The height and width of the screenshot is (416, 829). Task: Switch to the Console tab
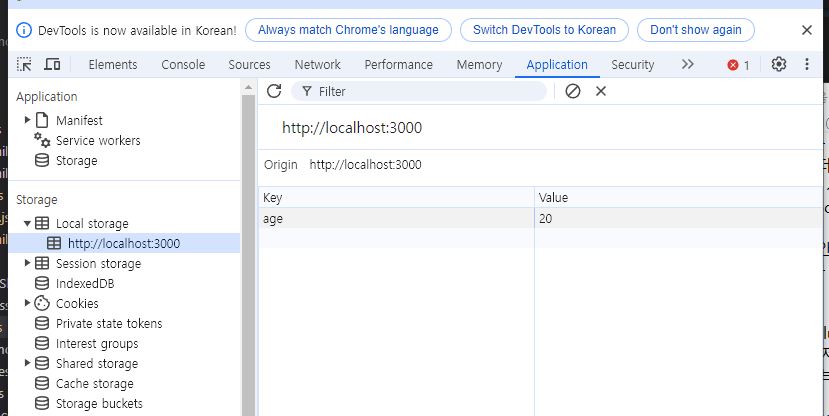pos(183,64)
